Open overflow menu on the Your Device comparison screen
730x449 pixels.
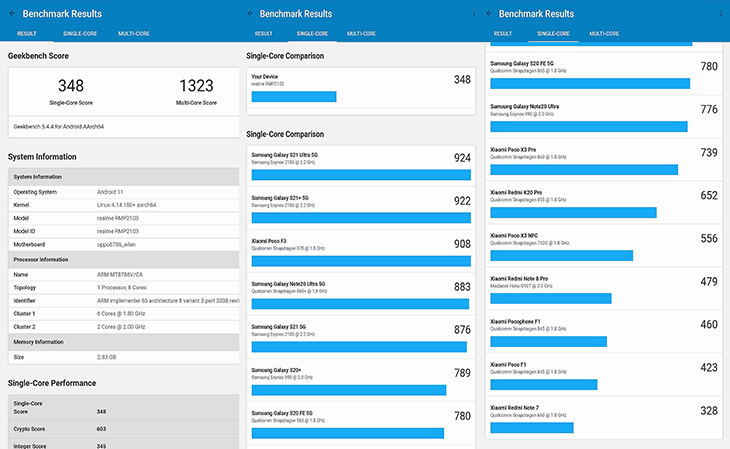474,14
